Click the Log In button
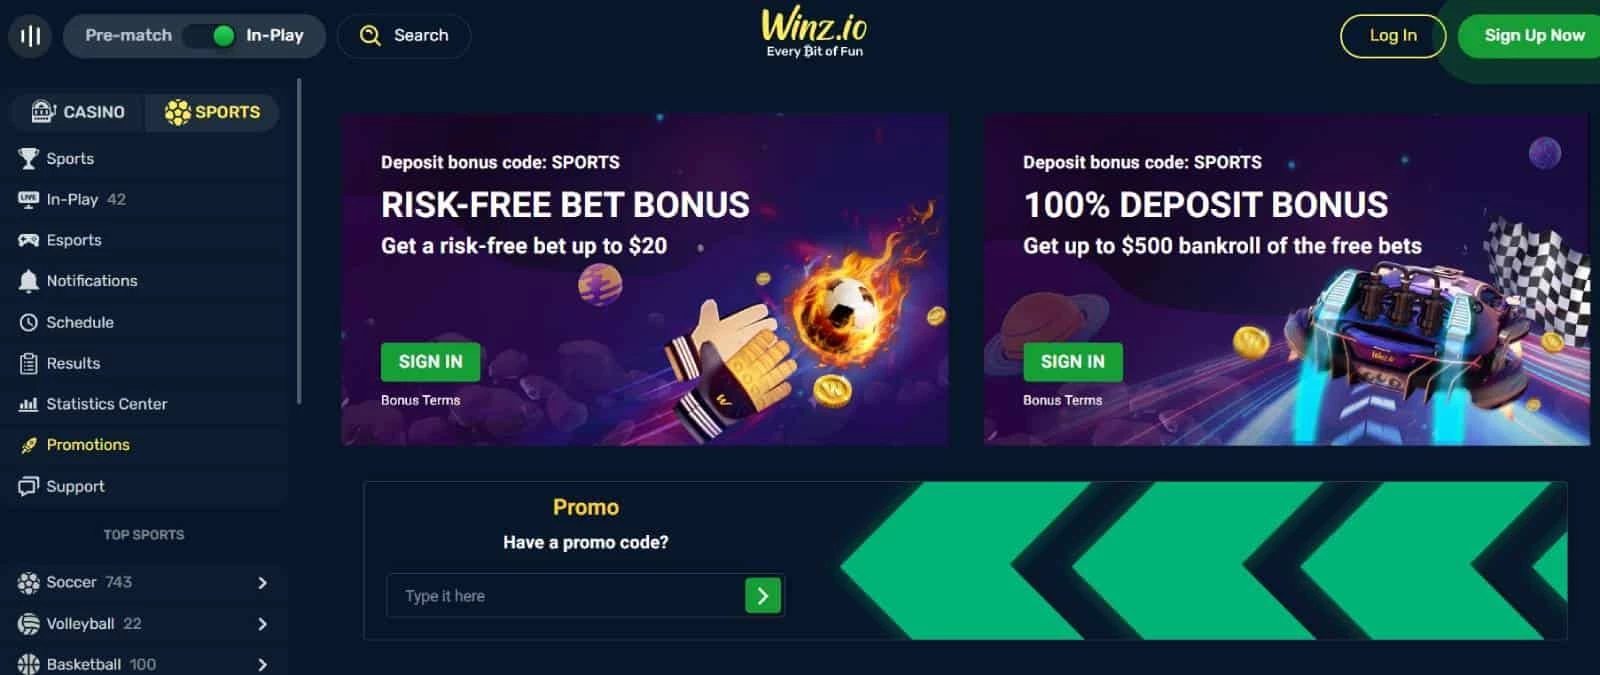Viewport: 1600px width, 675px height. (1393, 36)
